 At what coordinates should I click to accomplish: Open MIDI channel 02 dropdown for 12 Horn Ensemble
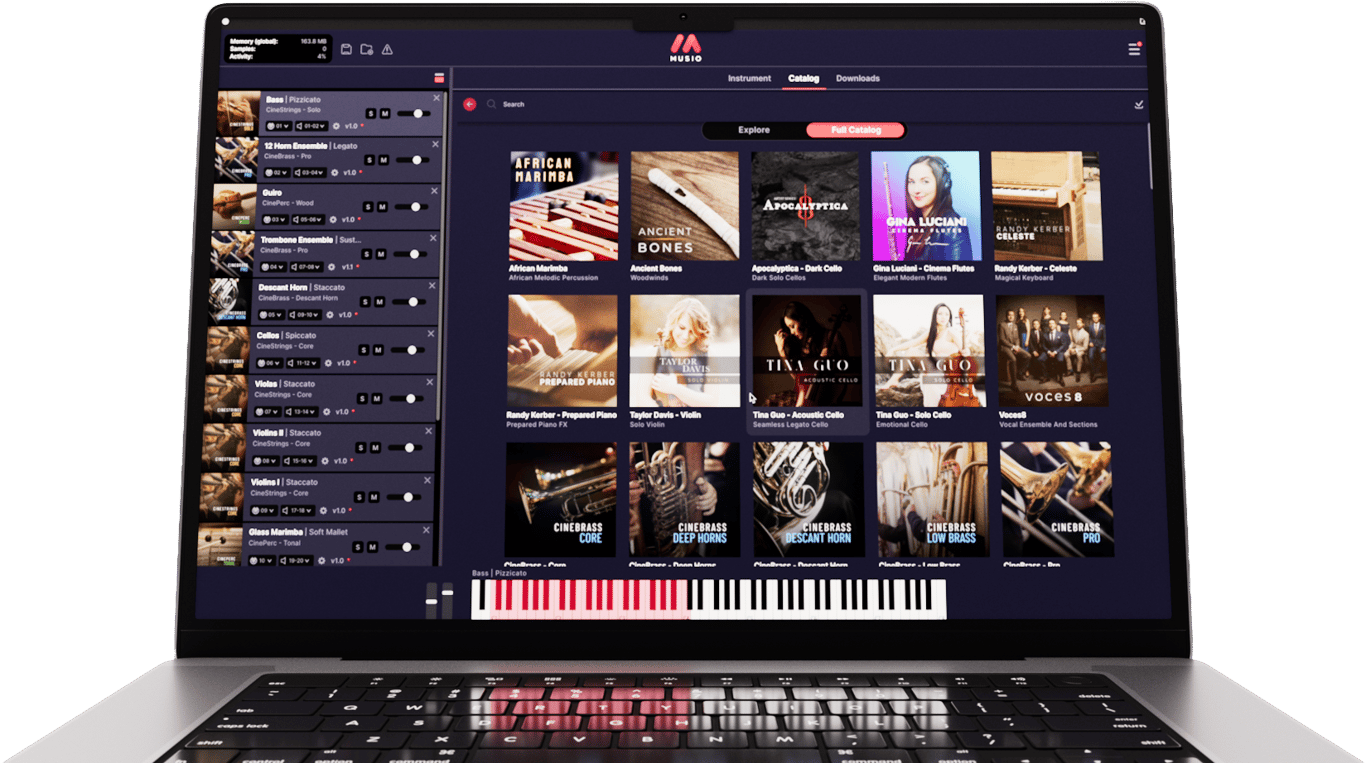click(276, 172)
